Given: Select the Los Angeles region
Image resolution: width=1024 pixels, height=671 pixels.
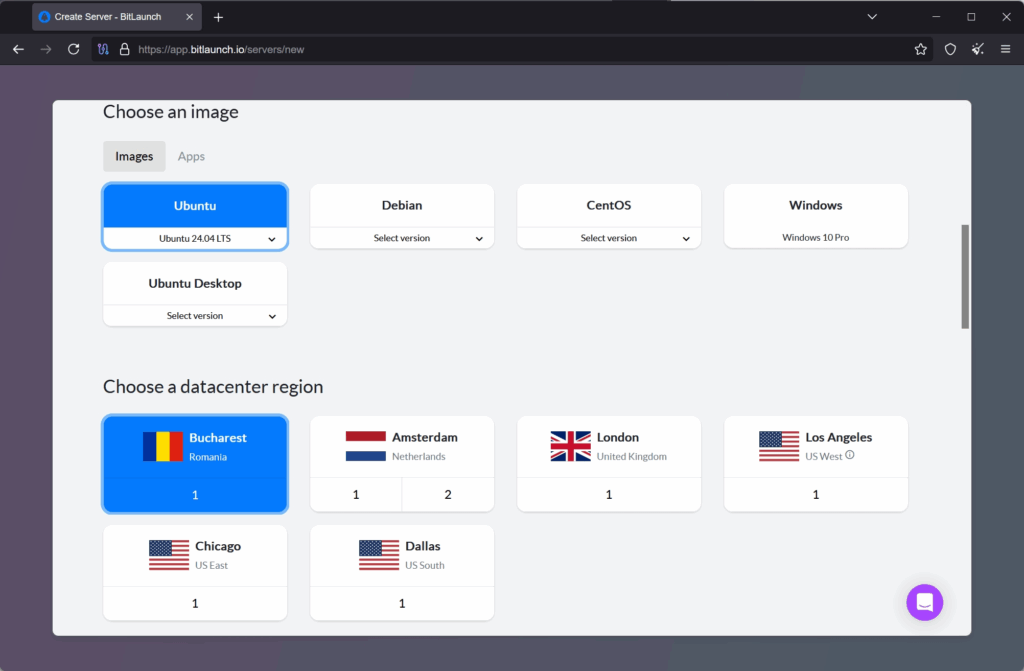Looking at the screenshot, I should click(816, 446).
